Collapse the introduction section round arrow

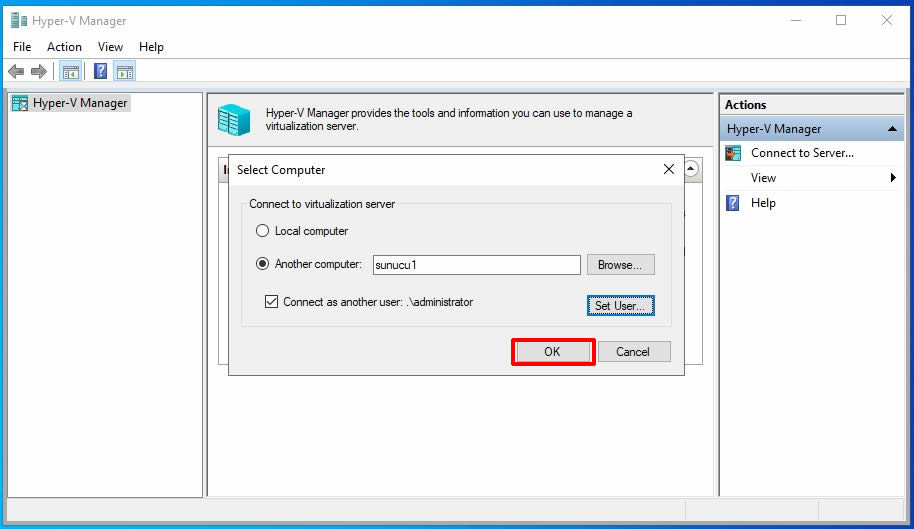(x=691, y=169)
